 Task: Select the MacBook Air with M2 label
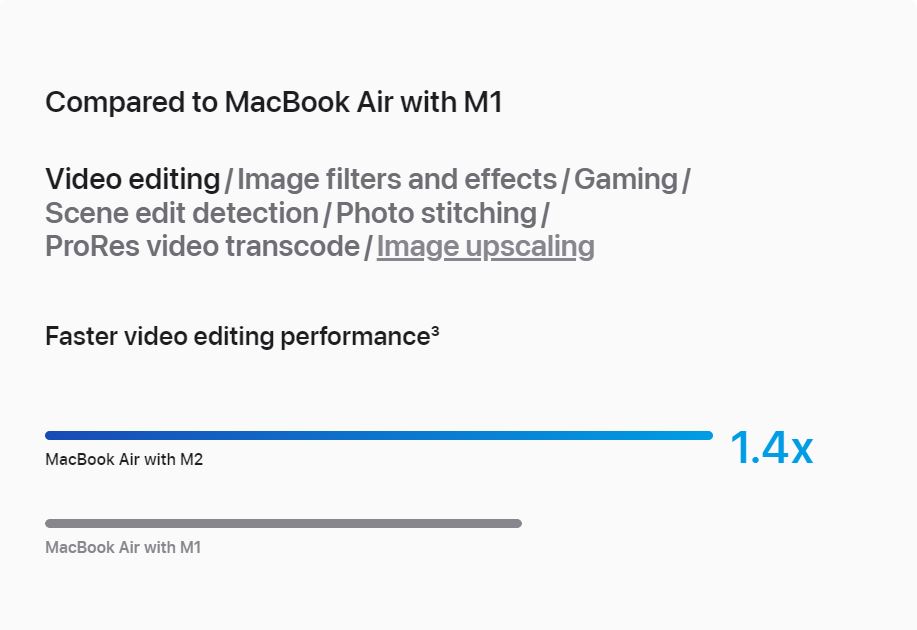(x=124, y=459)
